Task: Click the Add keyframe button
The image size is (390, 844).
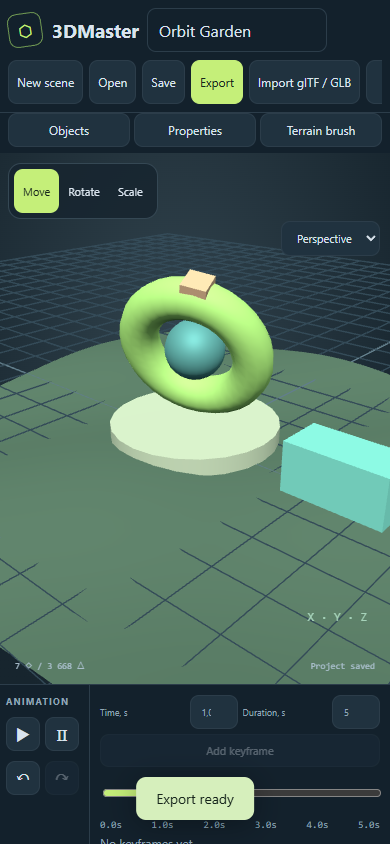Action: pos(240,751)
